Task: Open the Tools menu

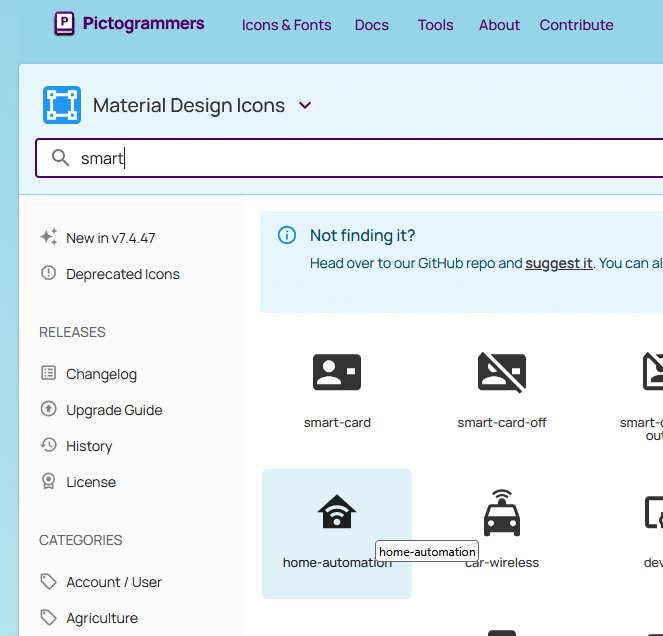Action: 435,25
